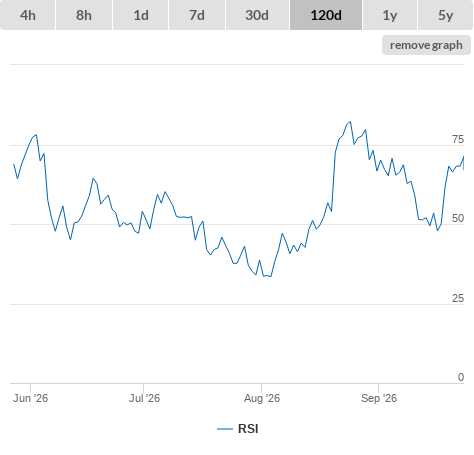This screenshot has height=455, width=474.
Task: Toggle the RSI series legend label
Action: pyautogui.click(x=248, y=429)
